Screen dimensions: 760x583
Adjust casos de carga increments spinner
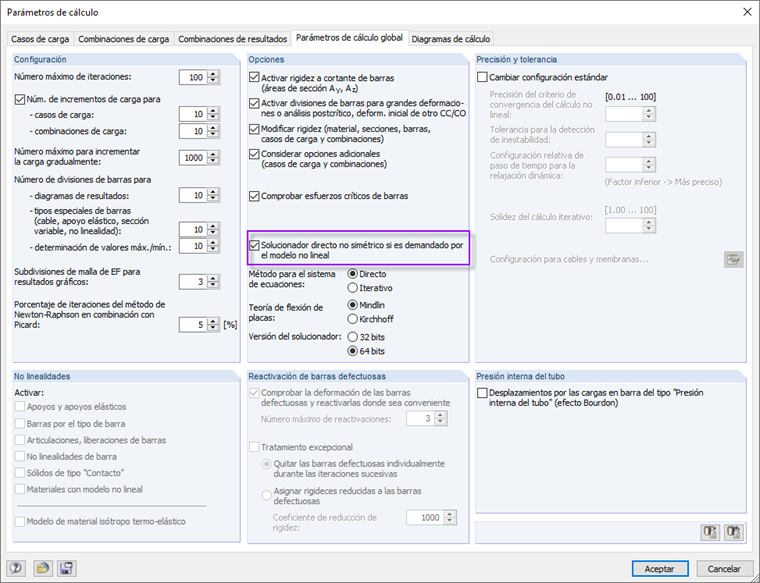(213, 114)
